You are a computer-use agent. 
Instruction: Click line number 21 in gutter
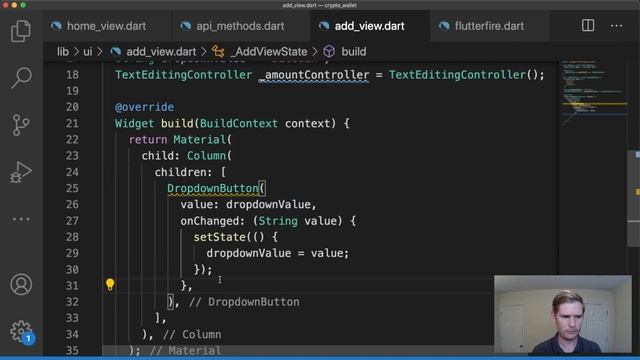[72, 123]
